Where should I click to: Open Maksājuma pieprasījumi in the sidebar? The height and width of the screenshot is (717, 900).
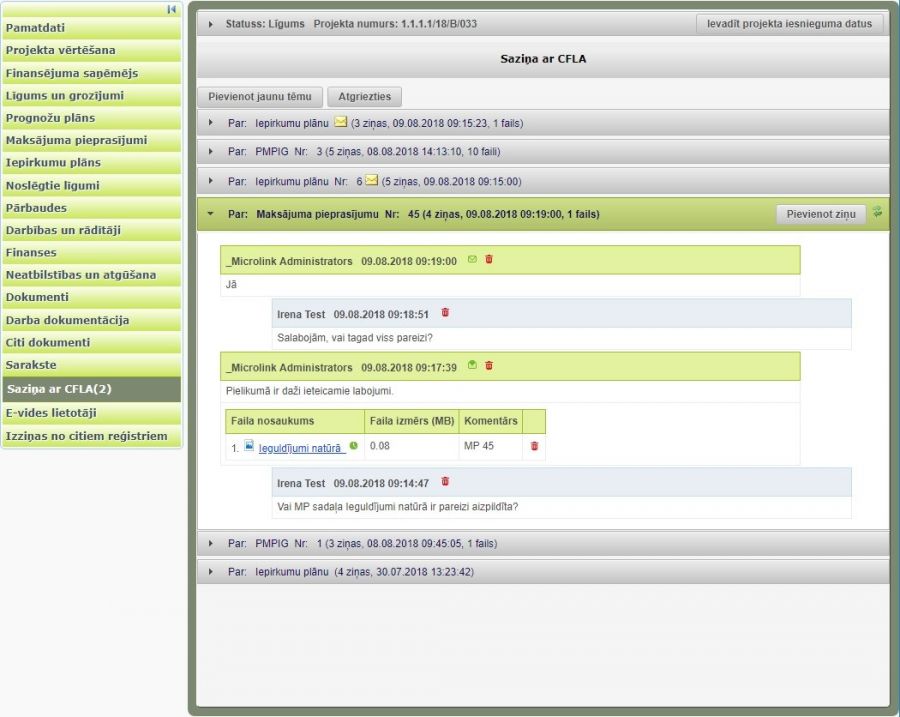(76, 140)
